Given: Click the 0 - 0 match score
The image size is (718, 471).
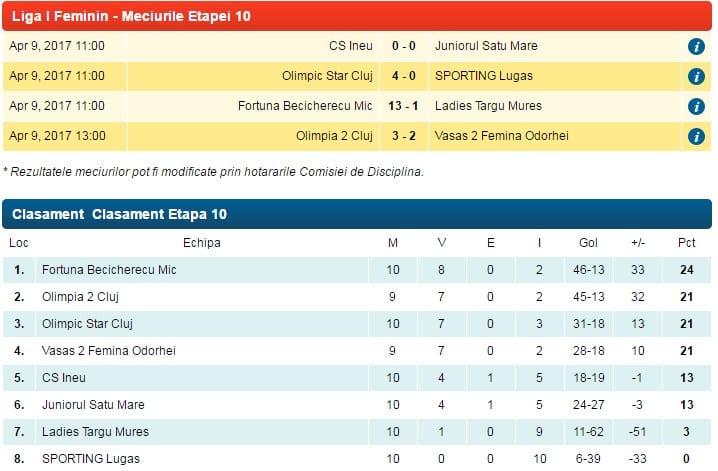Looking at the screenshot, I should click(x=403, y=46).
